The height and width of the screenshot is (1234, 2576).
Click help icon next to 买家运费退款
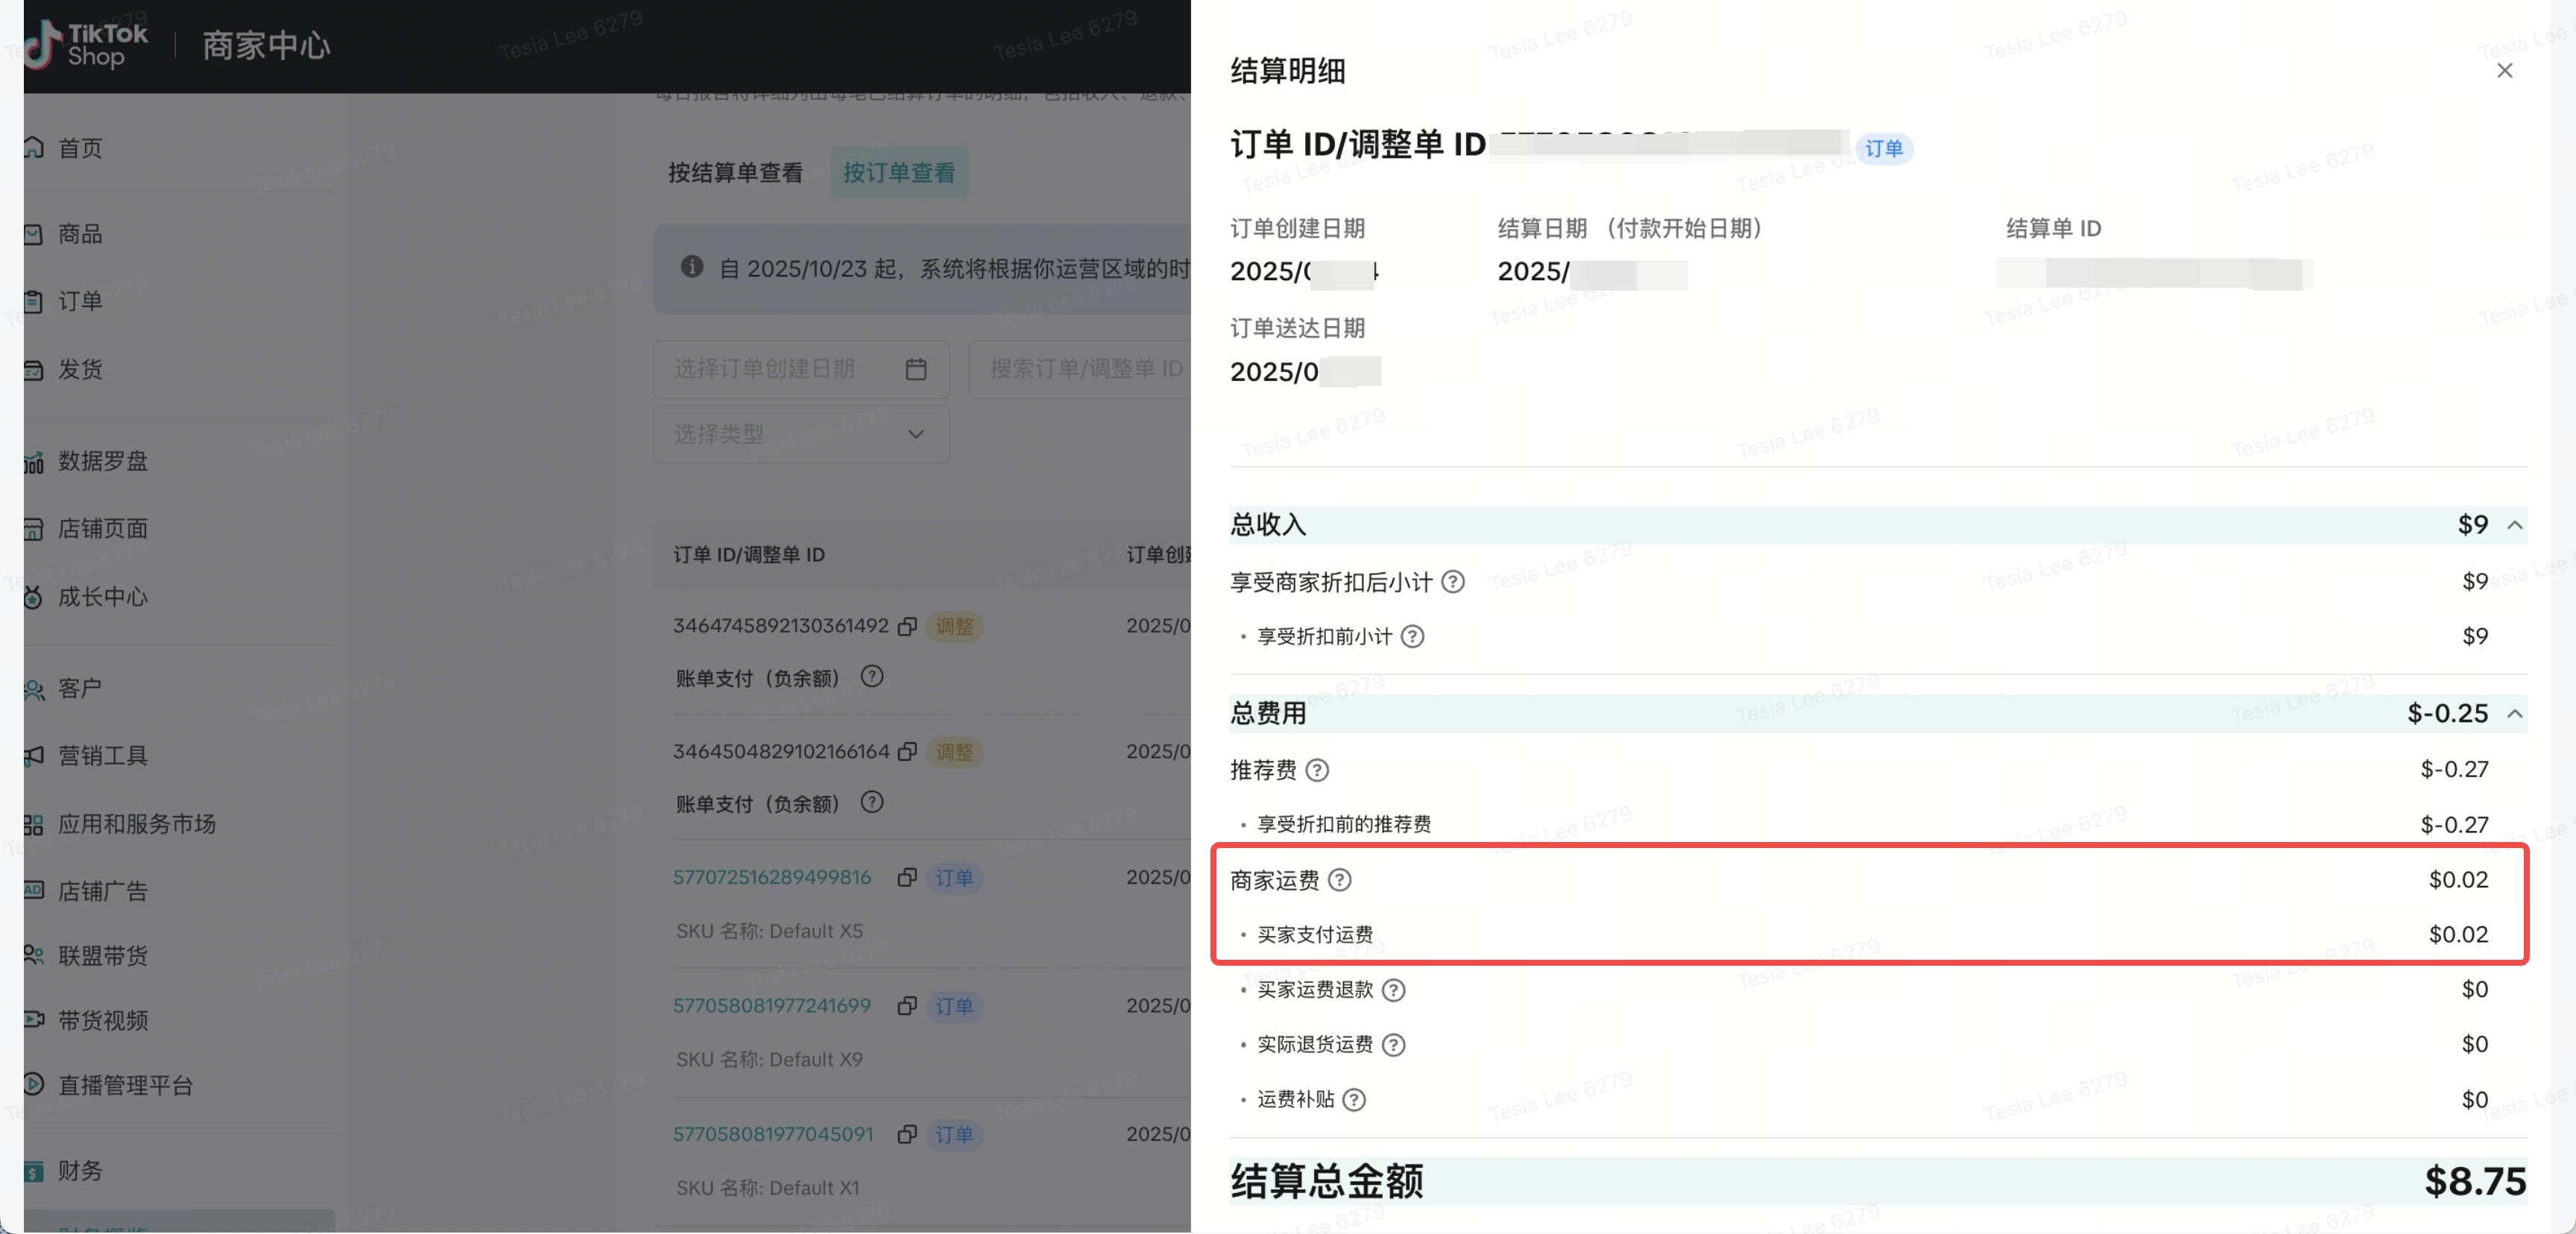point(1393,990)
